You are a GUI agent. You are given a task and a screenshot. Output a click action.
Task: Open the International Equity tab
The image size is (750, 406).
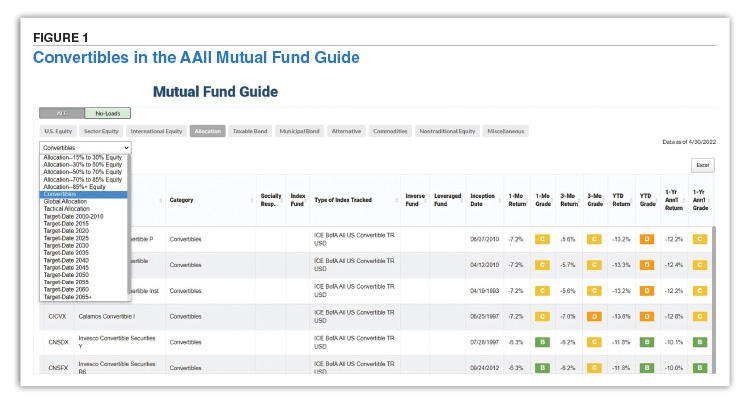tap(156, 131)
